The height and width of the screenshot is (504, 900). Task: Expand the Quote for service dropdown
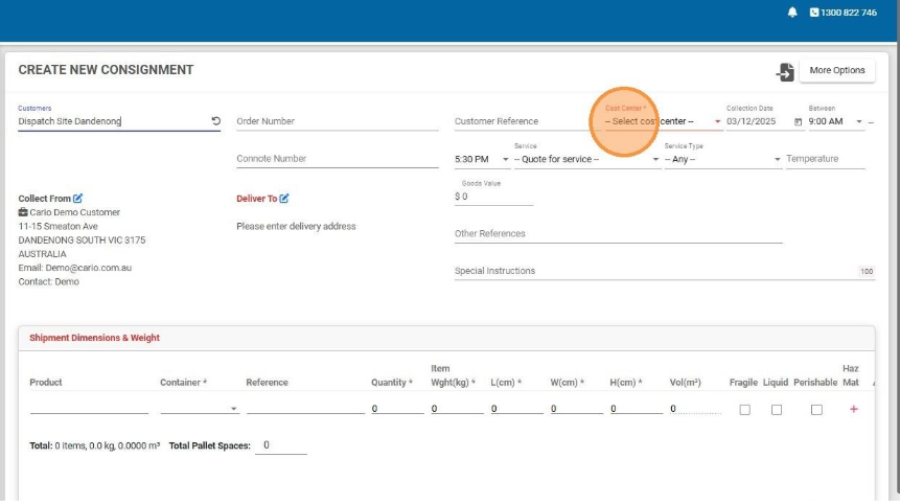click(x=586, y=160)
